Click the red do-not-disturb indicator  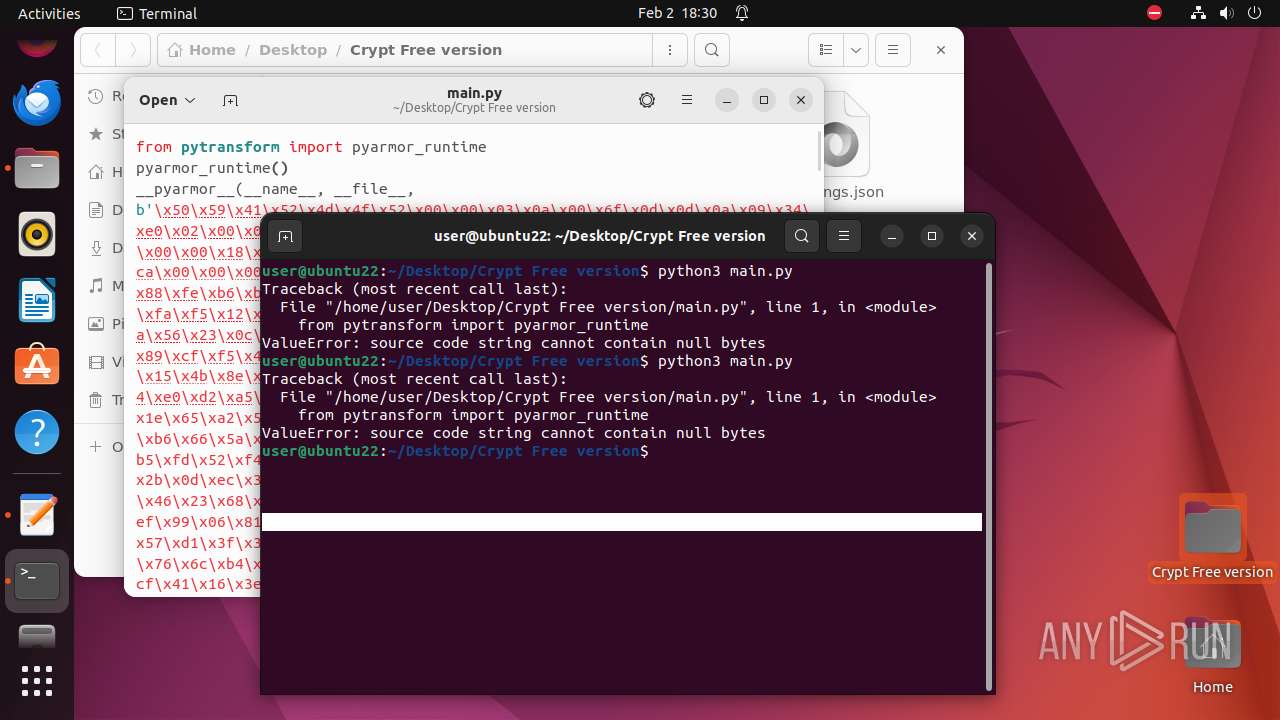point(1155,13)
